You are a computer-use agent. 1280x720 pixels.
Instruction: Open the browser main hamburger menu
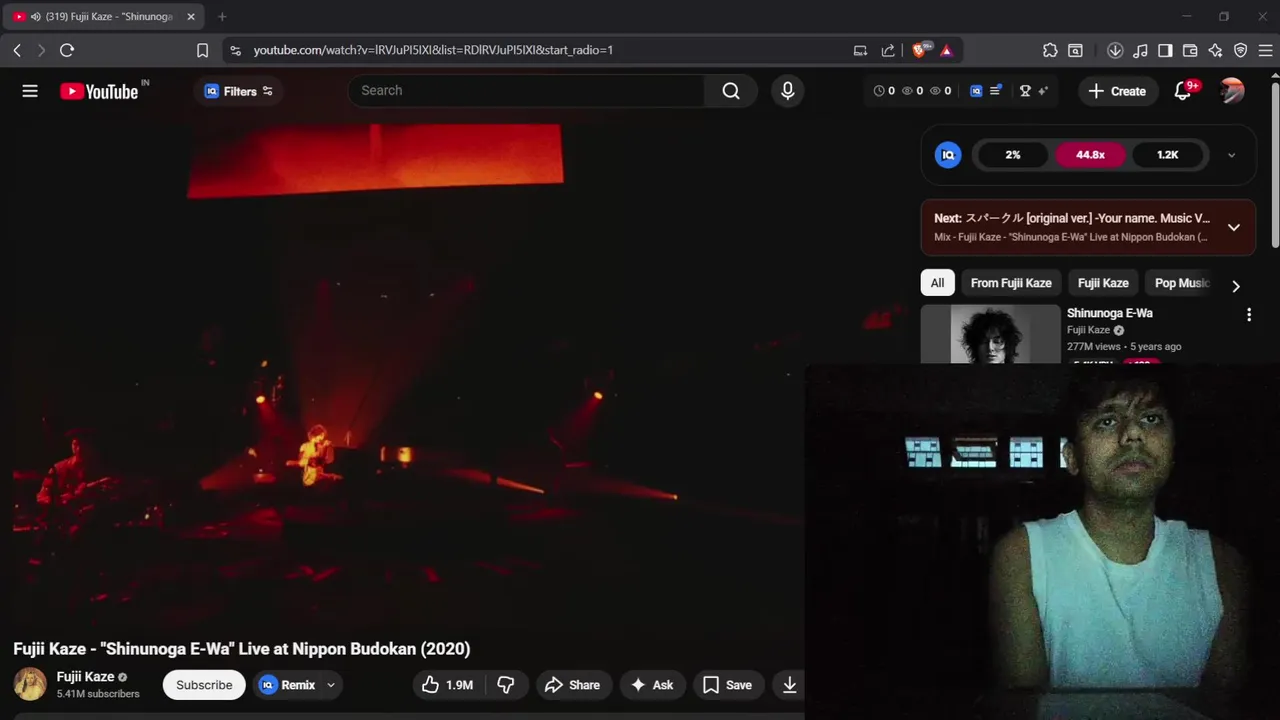pos(1265,50)
